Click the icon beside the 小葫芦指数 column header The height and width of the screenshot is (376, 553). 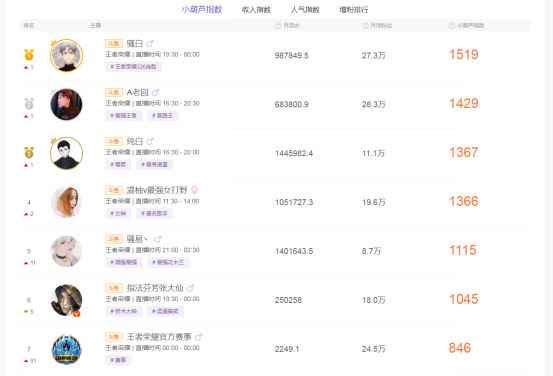[x=452, y=25]
